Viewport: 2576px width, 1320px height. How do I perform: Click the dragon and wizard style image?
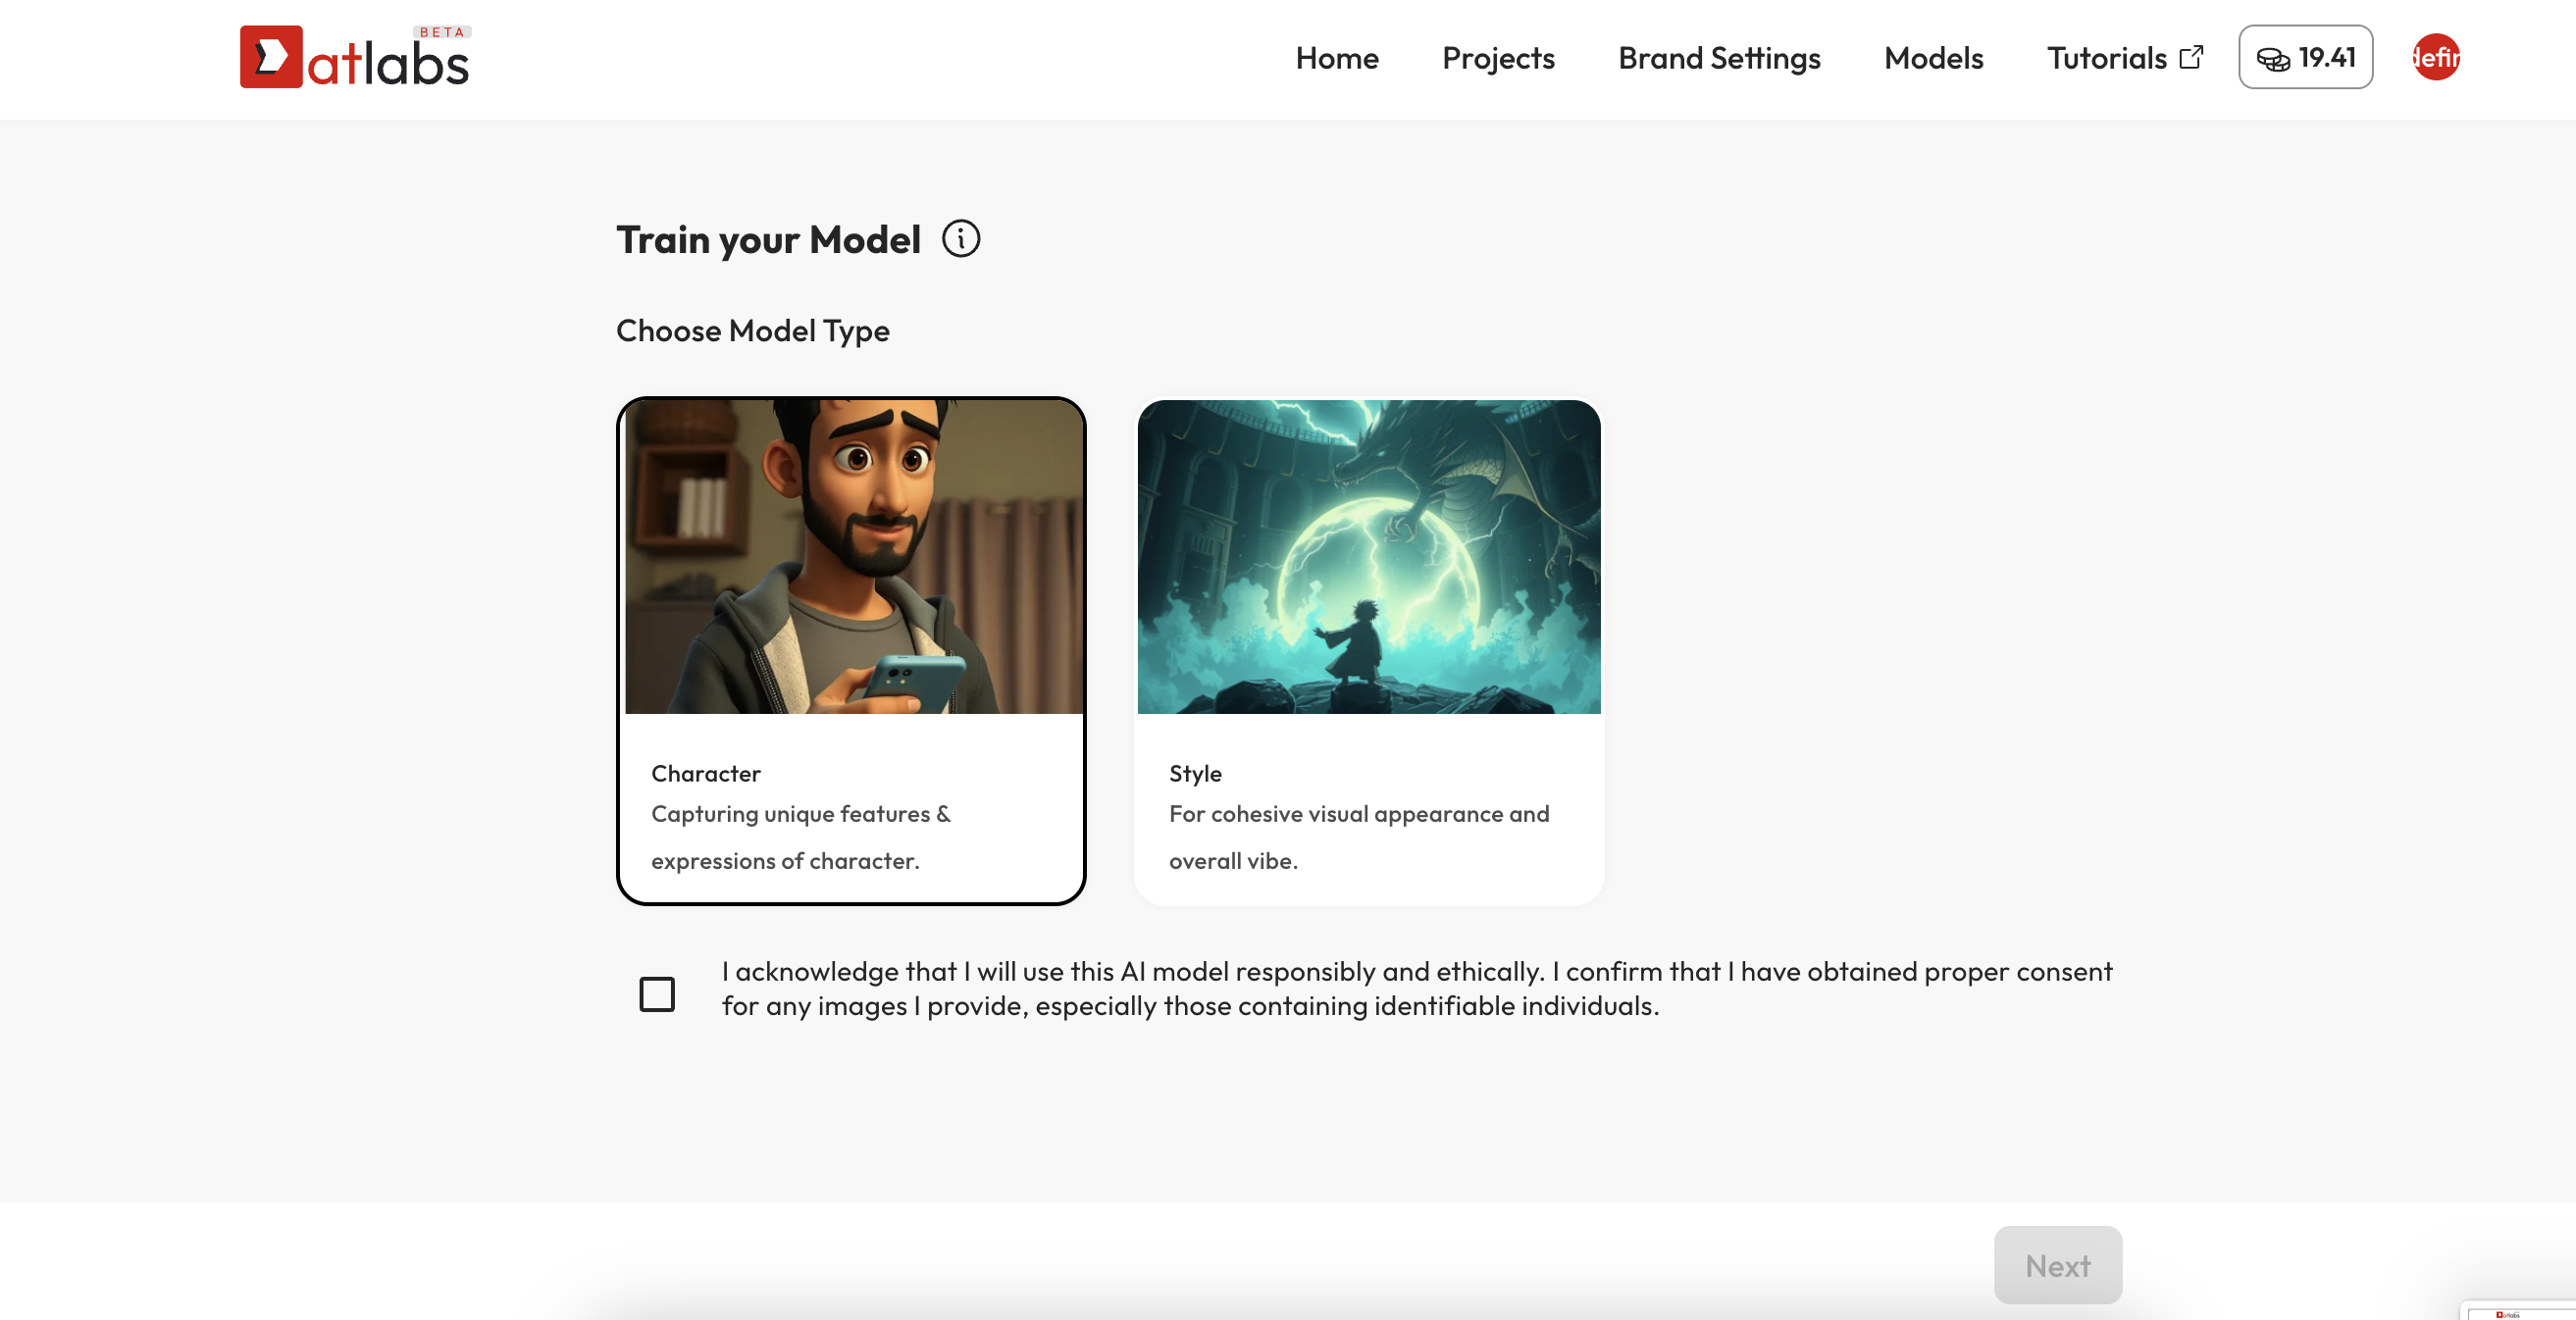coord(1369,557)
